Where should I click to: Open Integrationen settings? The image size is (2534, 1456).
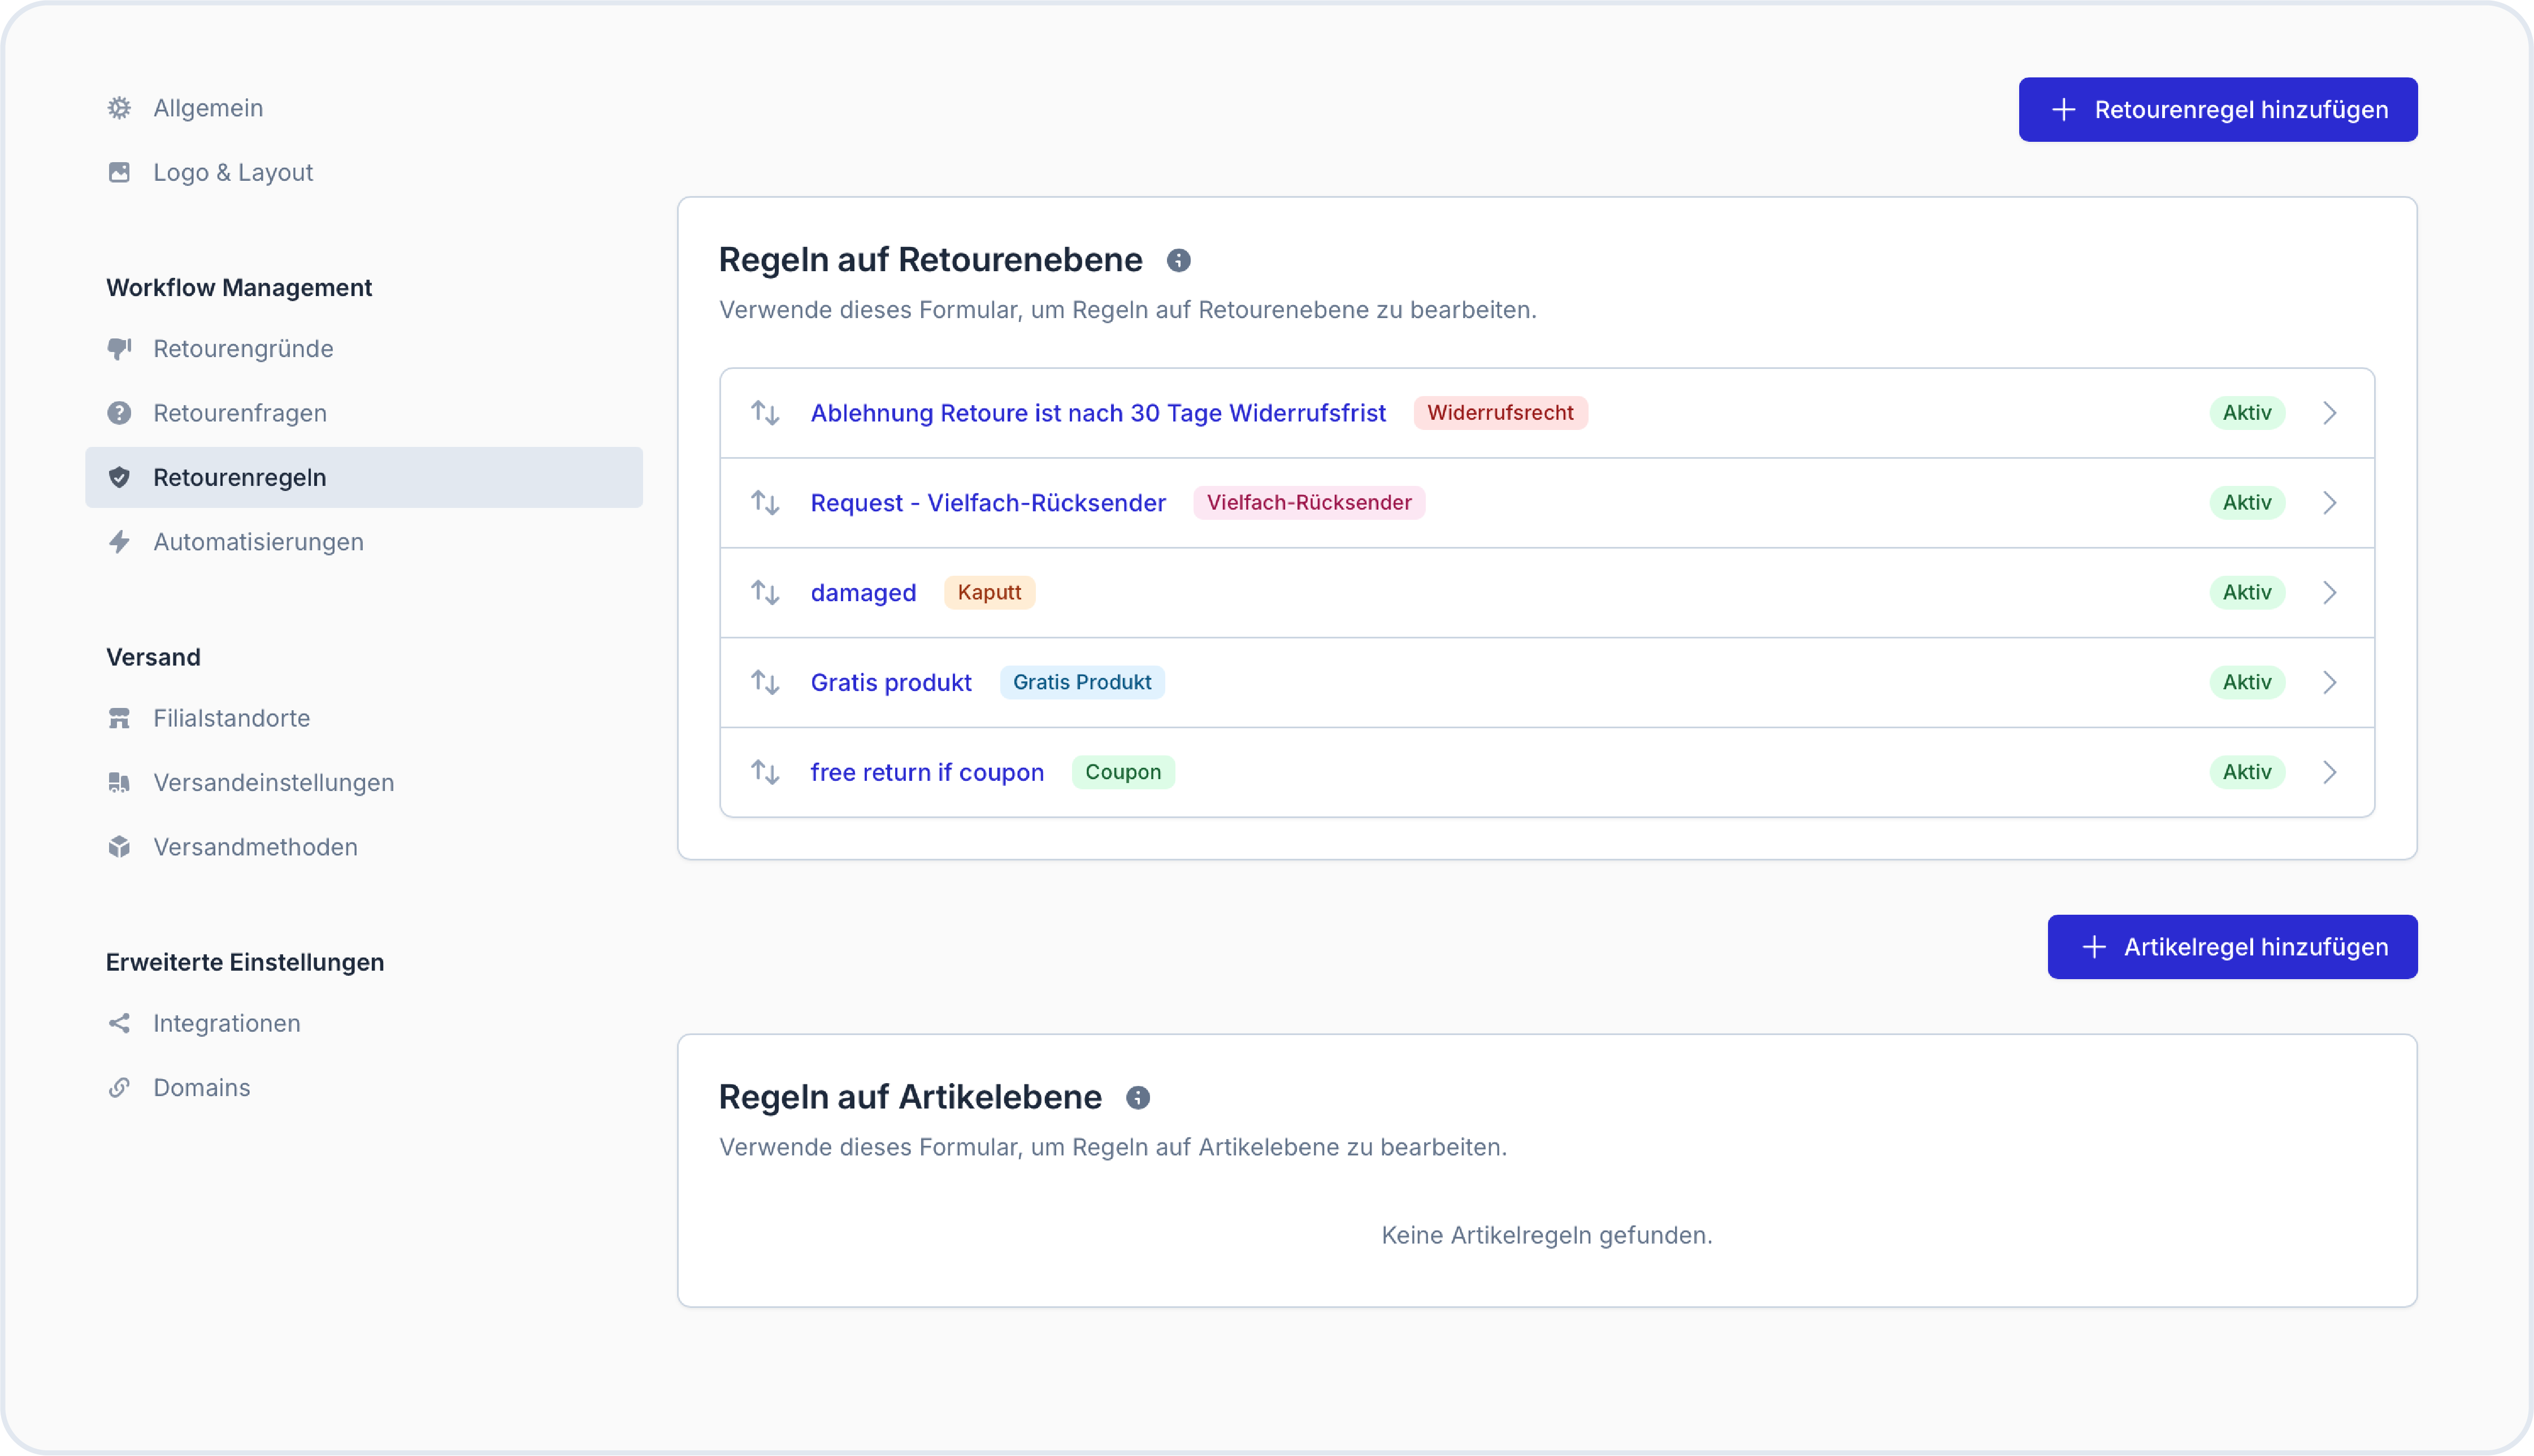(x=226, y=1023)
